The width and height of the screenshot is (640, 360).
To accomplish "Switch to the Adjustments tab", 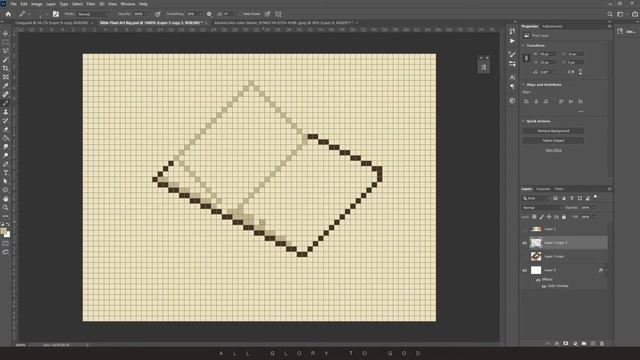I will [x=552, y=27].
